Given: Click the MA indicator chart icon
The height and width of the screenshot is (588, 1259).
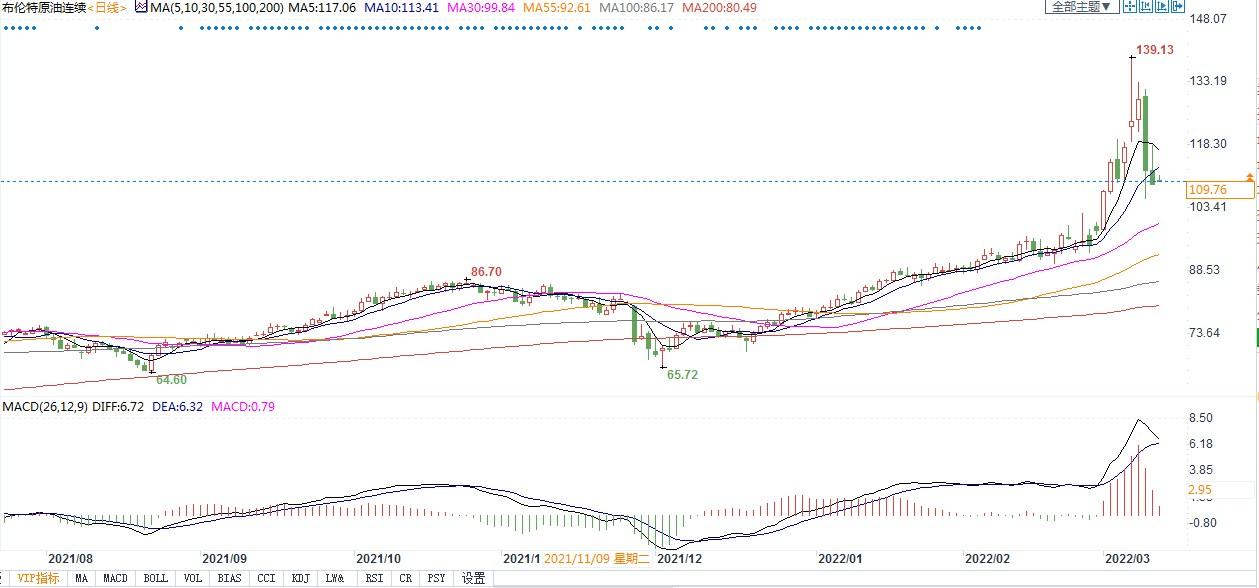Looking at the screenshot, I should coord(140,7).
